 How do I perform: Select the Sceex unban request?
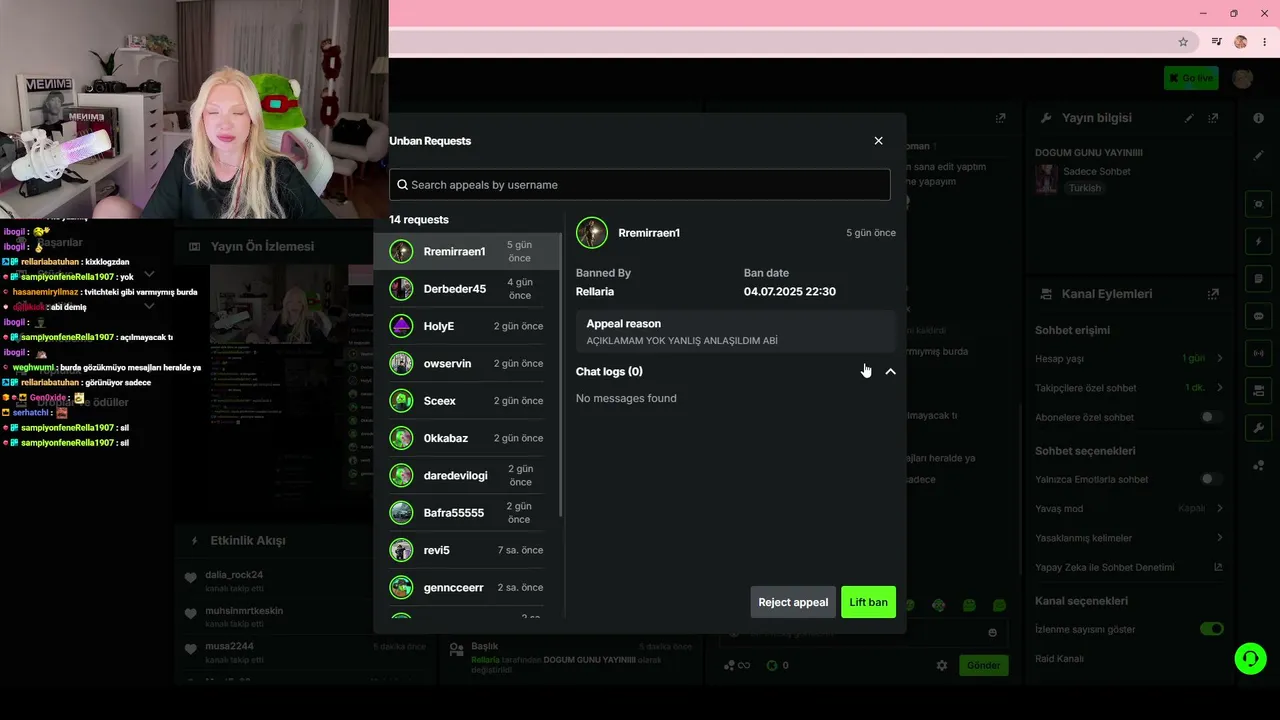[467, 401]
